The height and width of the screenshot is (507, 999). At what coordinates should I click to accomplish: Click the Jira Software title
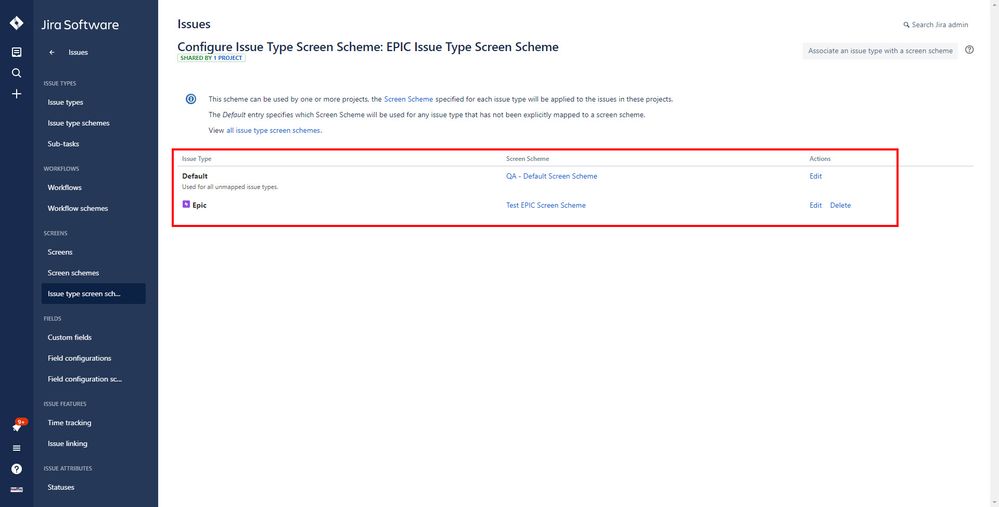(80, 25)
